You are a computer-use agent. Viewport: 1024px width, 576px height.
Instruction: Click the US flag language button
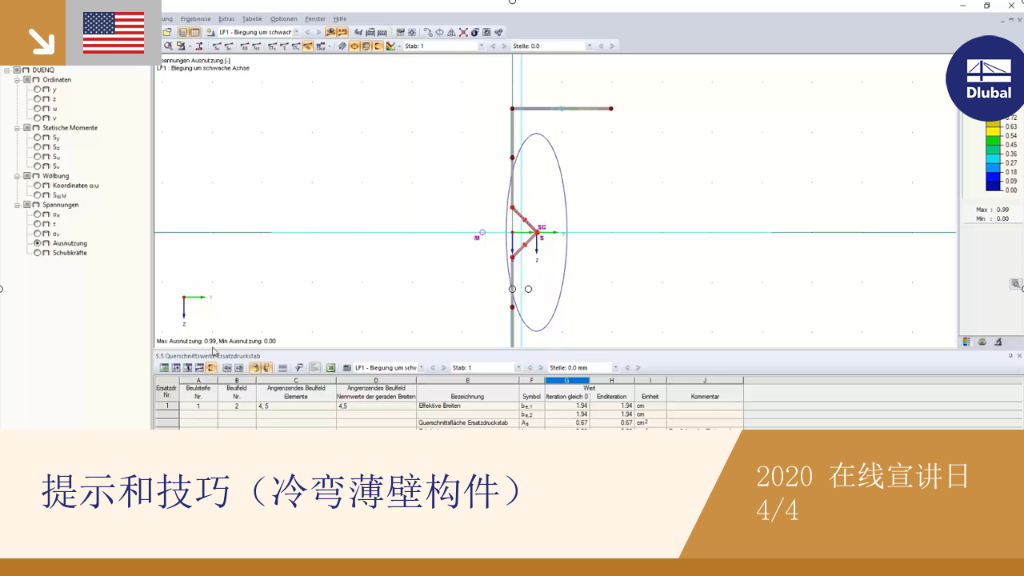click(114, 33)
